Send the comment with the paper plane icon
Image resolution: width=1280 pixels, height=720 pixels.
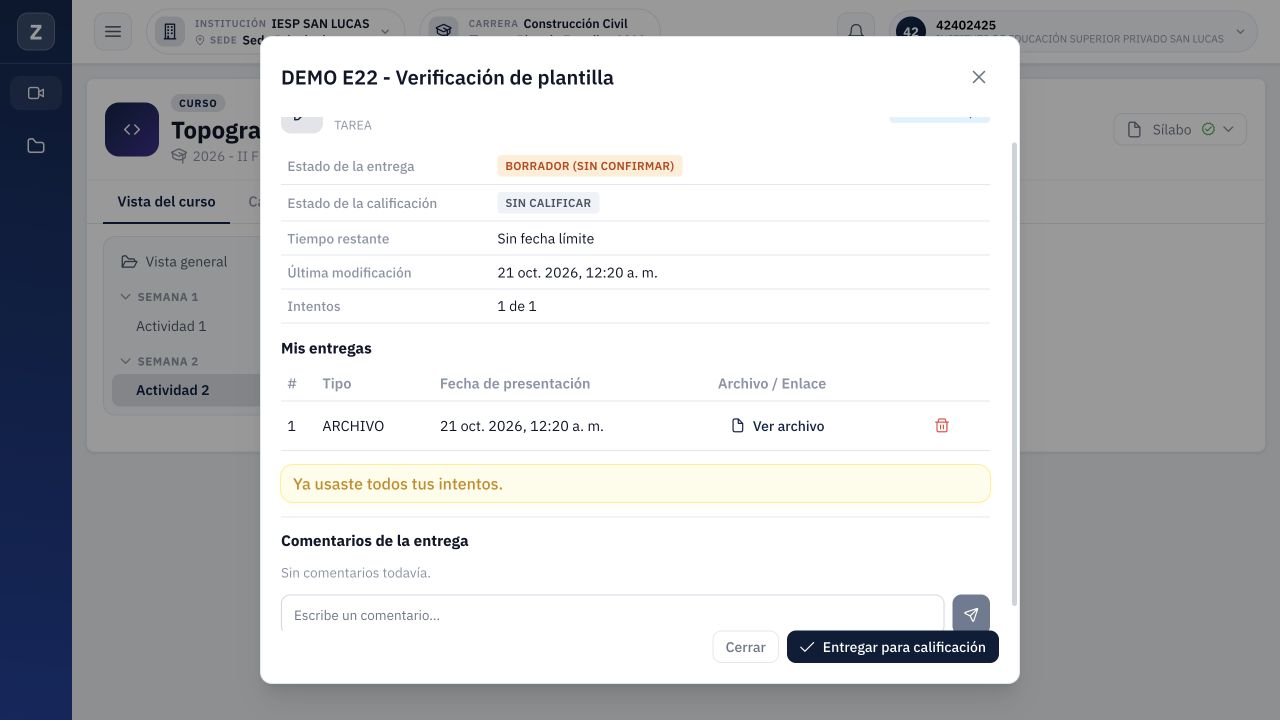coord(971,614)
